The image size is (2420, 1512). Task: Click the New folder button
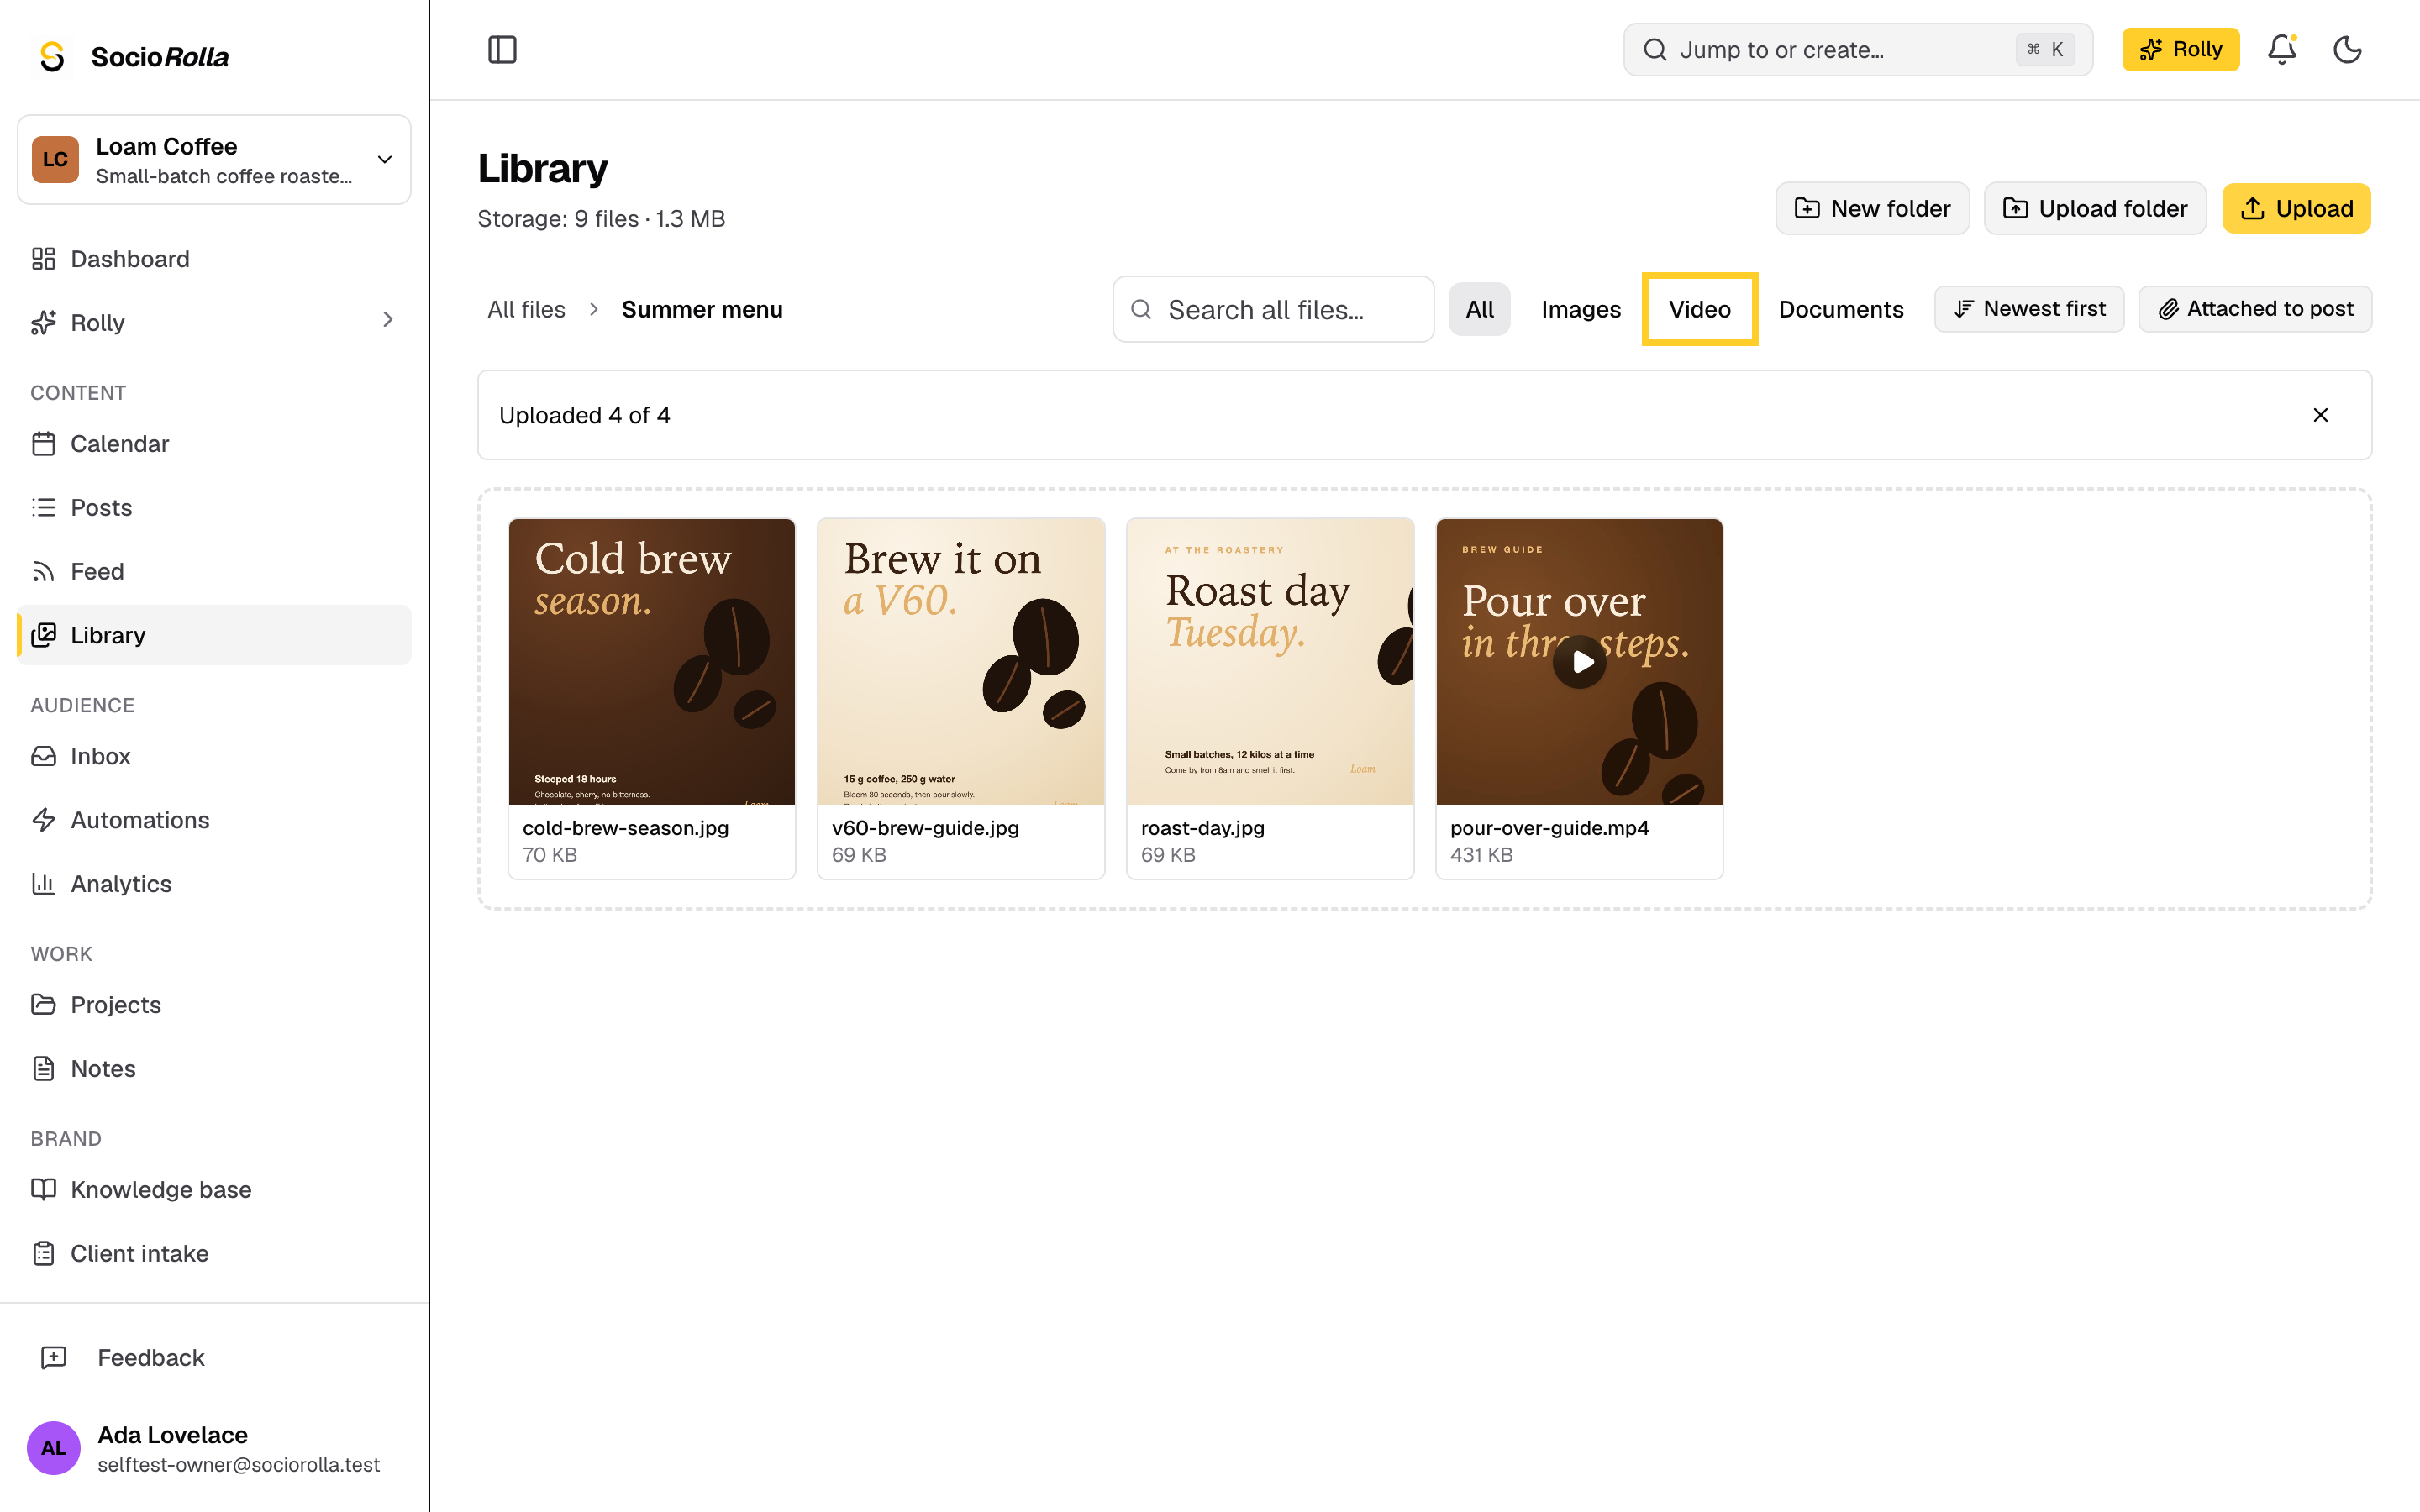coord(1872,208)
